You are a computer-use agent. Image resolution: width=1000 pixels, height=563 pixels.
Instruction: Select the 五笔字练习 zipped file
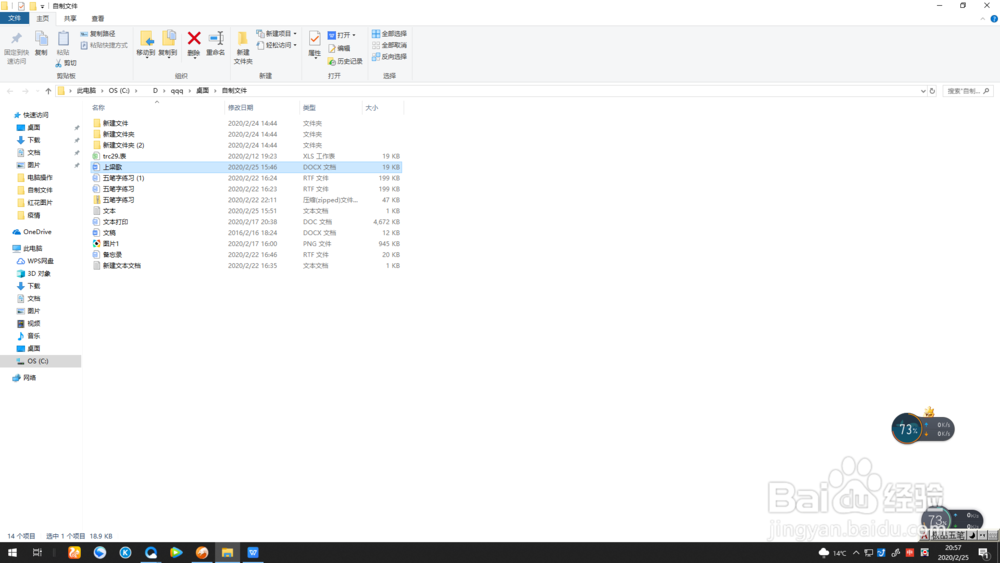(119, 200)
